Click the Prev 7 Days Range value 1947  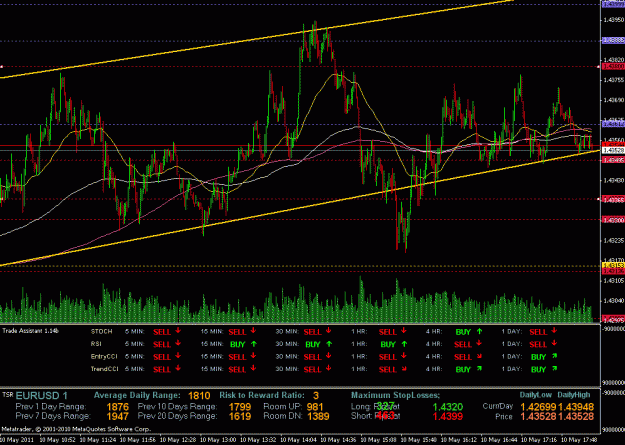click(x=118, y=417)
